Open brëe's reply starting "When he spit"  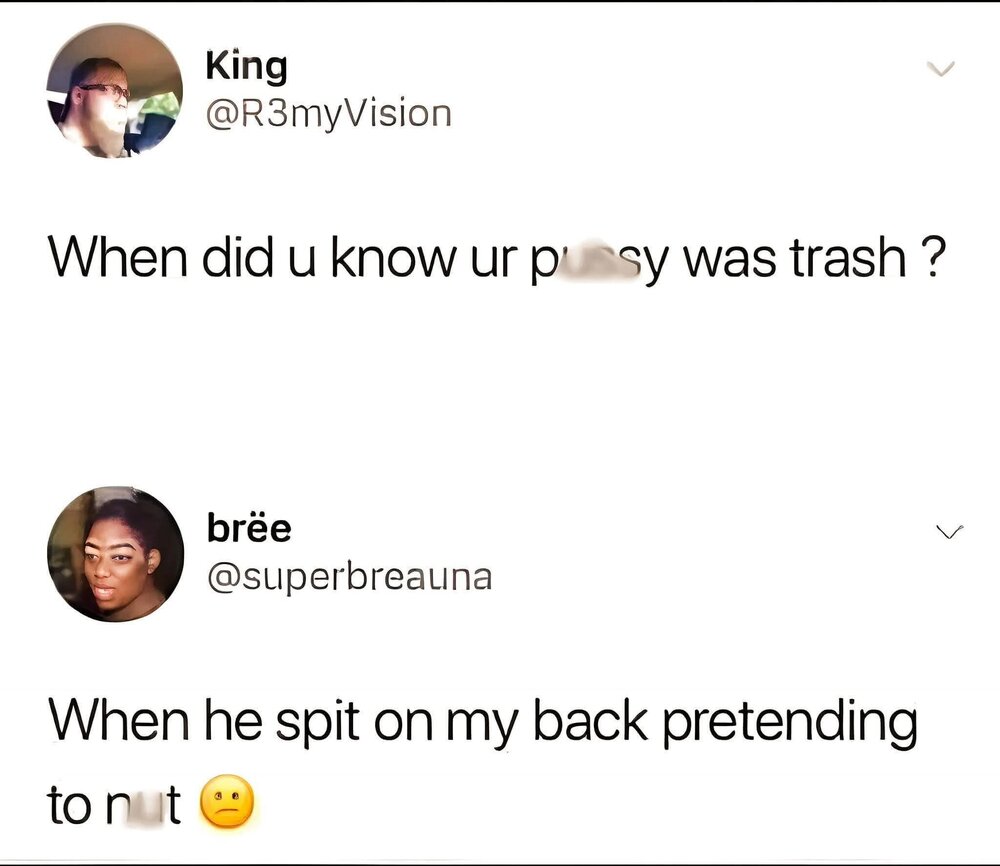click(x=482, y=722)
